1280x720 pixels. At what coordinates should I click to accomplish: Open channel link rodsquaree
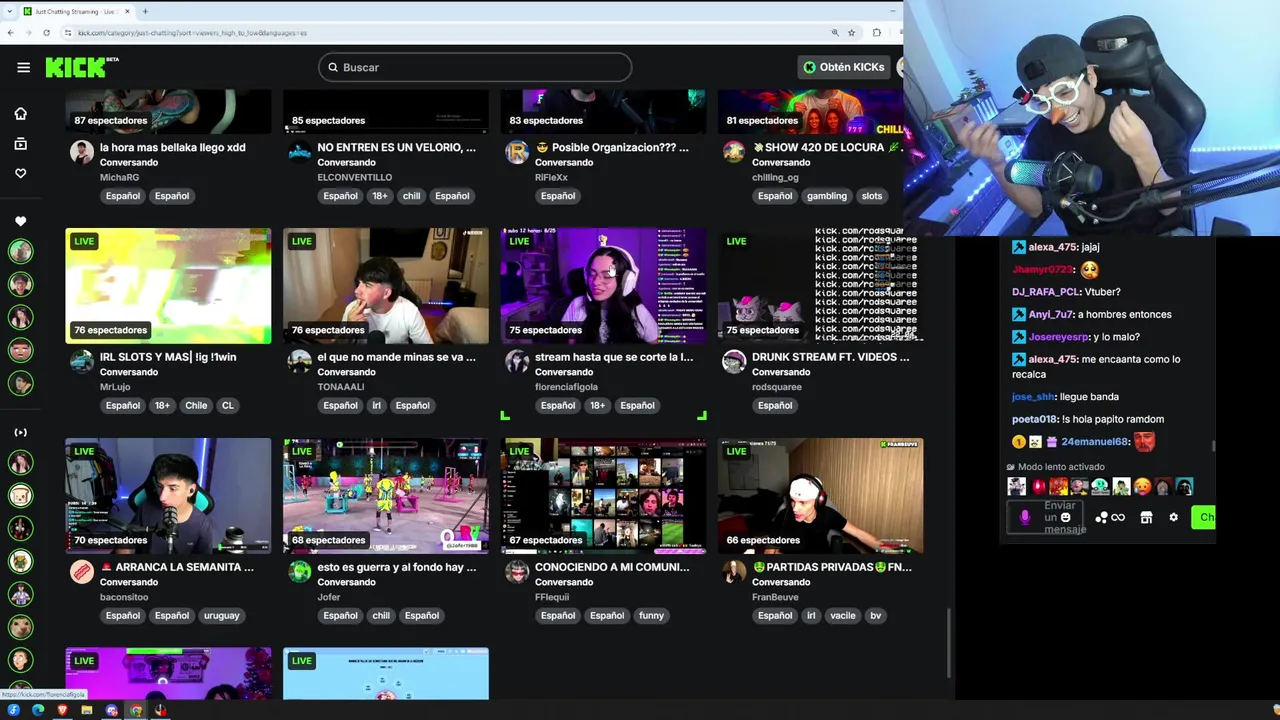[x=777, y=387]
